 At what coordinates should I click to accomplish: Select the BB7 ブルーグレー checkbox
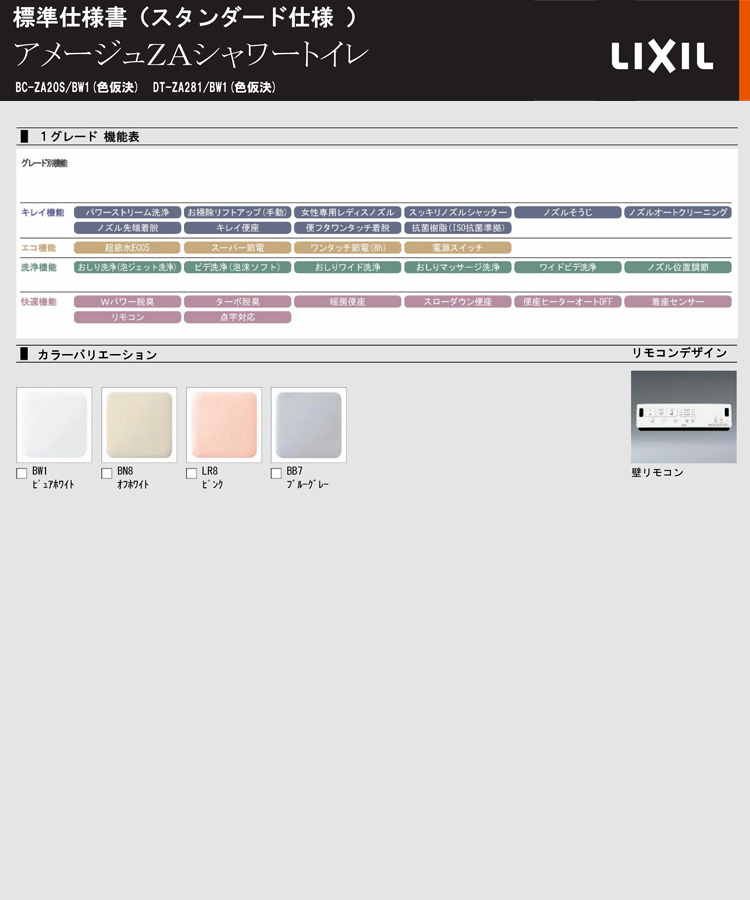click(277, 474)
